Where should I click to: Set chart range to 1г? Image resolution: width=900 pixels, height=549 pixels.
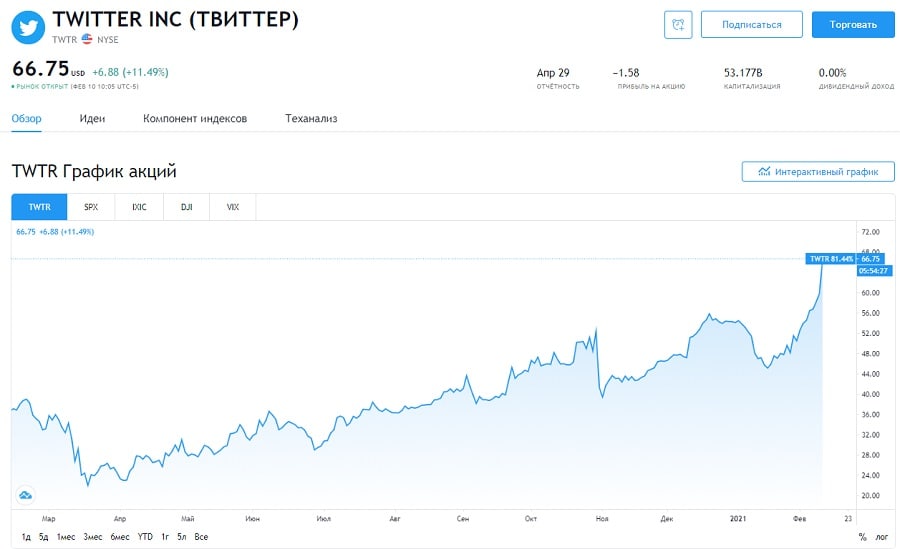[165, 537]
